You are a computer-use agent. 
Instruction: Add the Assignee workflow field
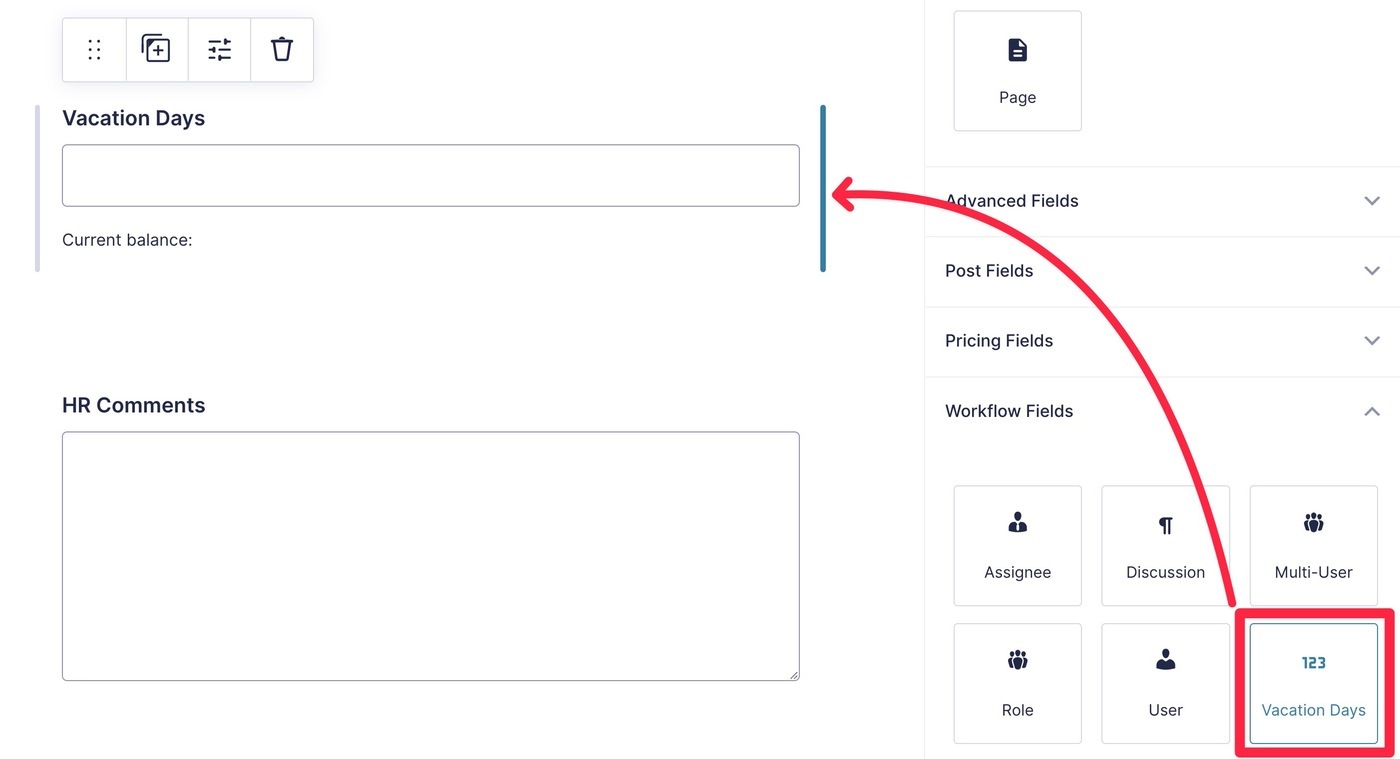1017,546
